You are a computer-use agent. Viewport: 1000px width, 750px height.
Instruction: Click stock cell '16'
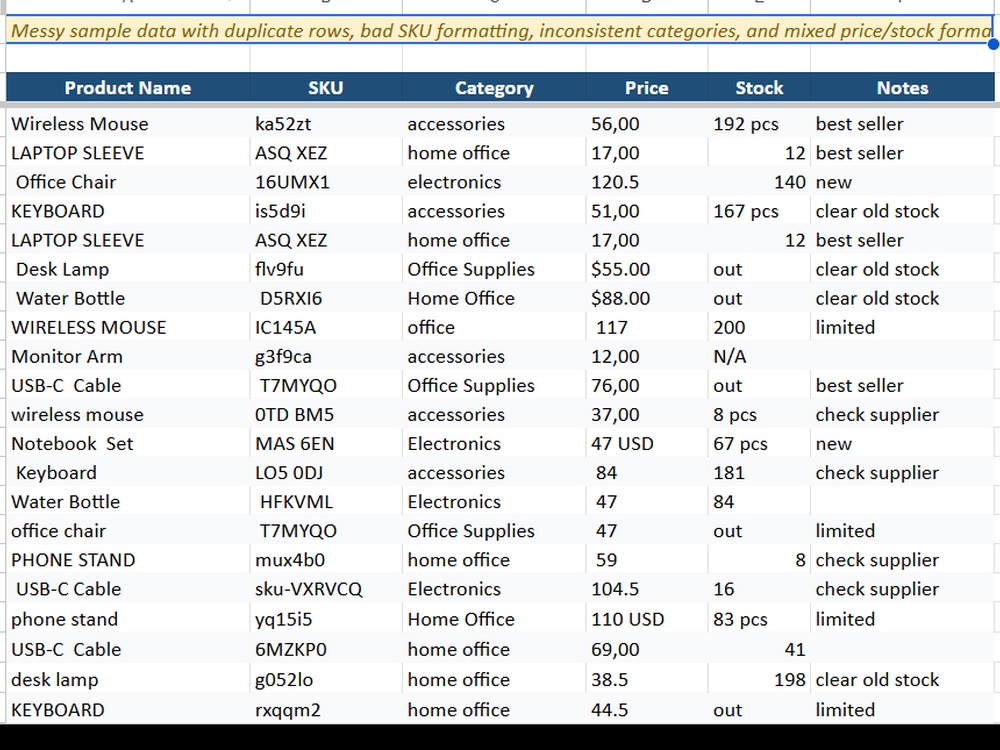(x=759, y=589)
